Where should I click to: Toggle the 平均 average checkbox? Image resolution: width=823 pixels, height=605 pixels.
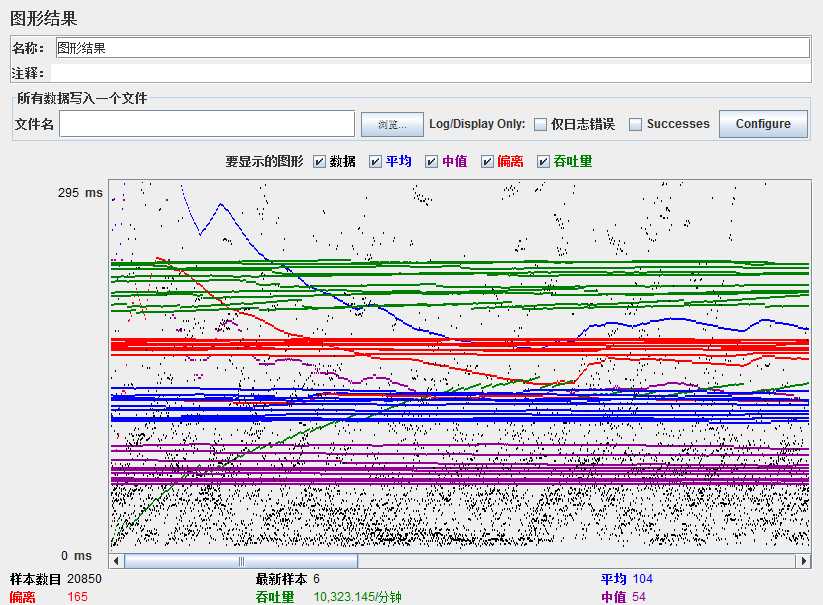coord(375,162)
